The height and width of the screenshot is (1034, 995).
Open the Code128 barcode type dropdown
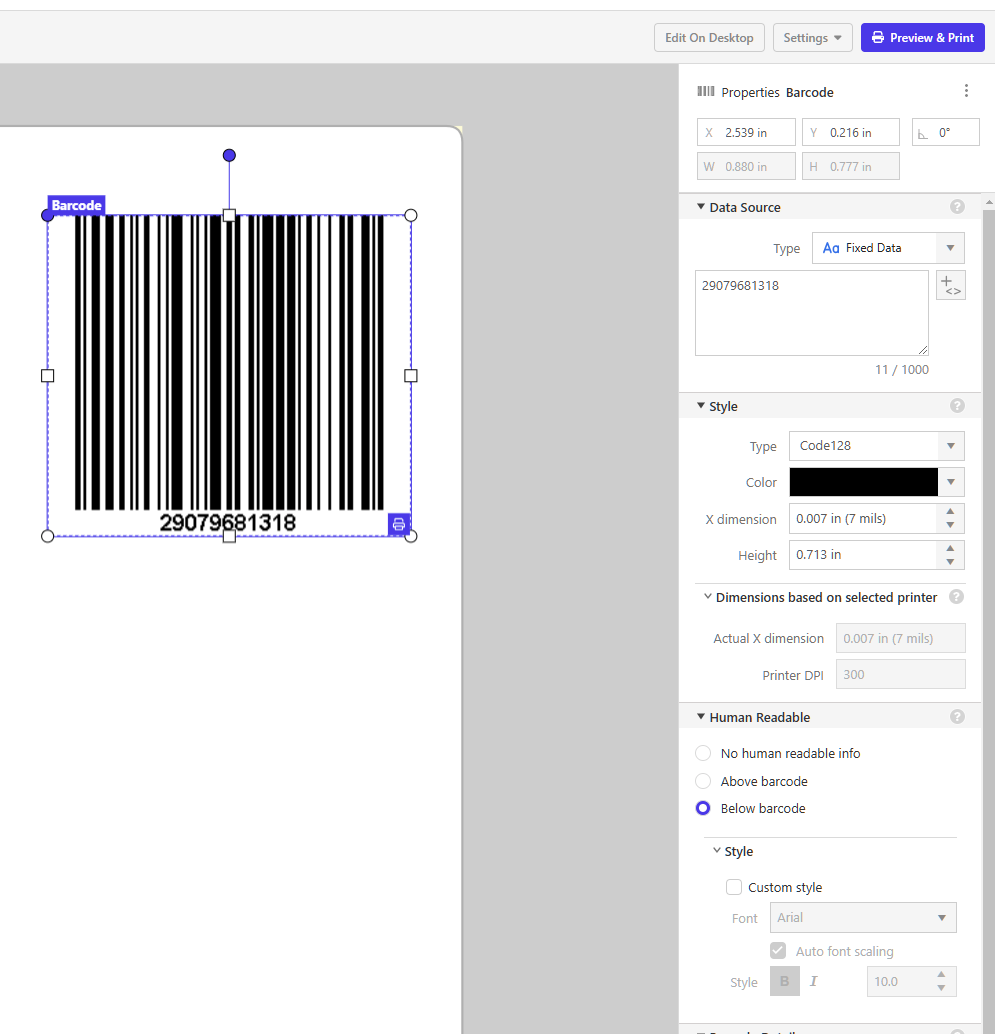click(876, 446)
